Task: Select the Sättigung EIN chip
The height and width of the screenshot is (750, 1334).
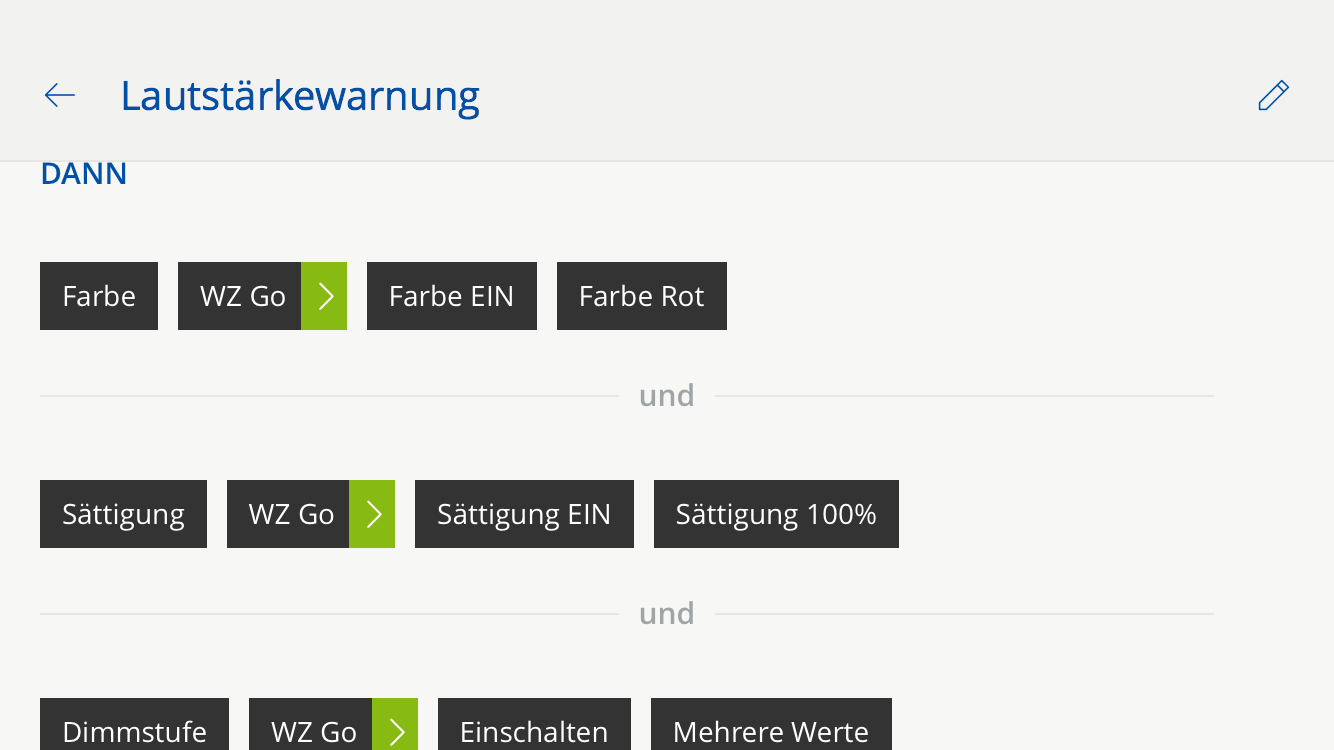Action: (524, 514)
